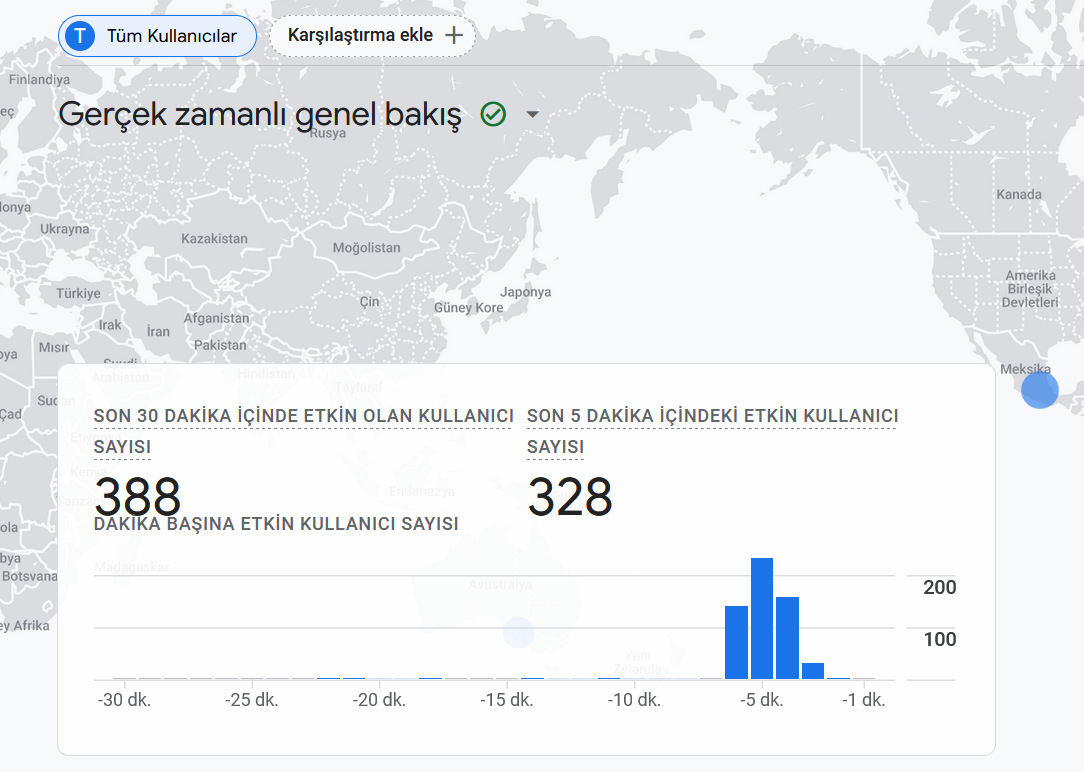Click the İran map label
Viewport: 1084px width, 772px height.
[x=158, y=331]
